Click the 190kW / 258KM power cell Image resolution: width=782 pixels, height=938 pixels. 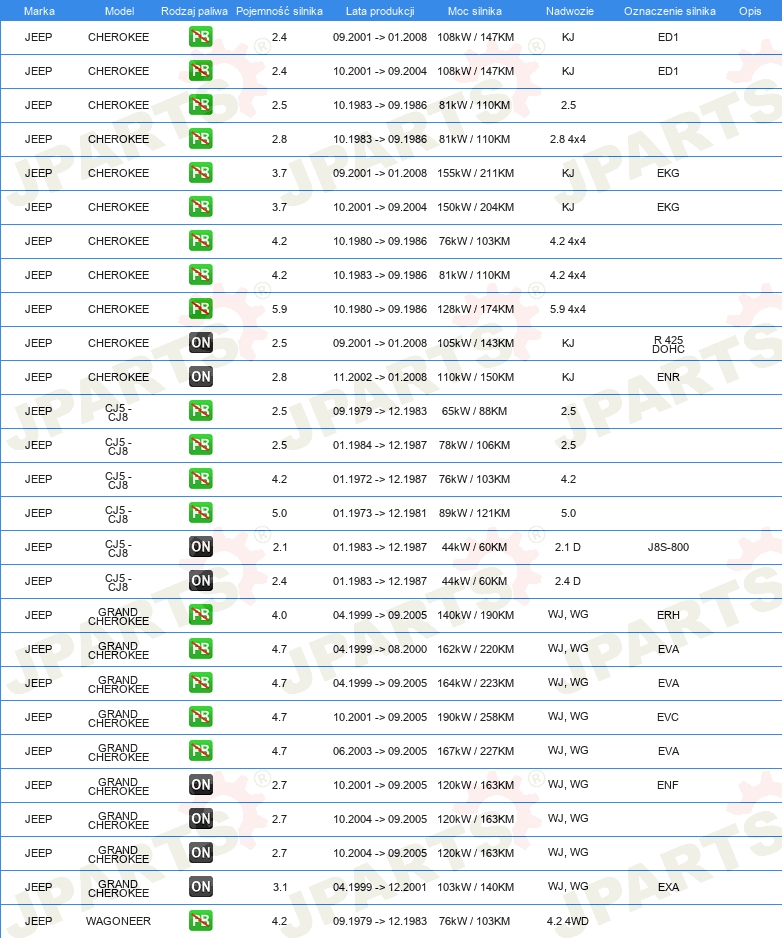click(475, 717)
